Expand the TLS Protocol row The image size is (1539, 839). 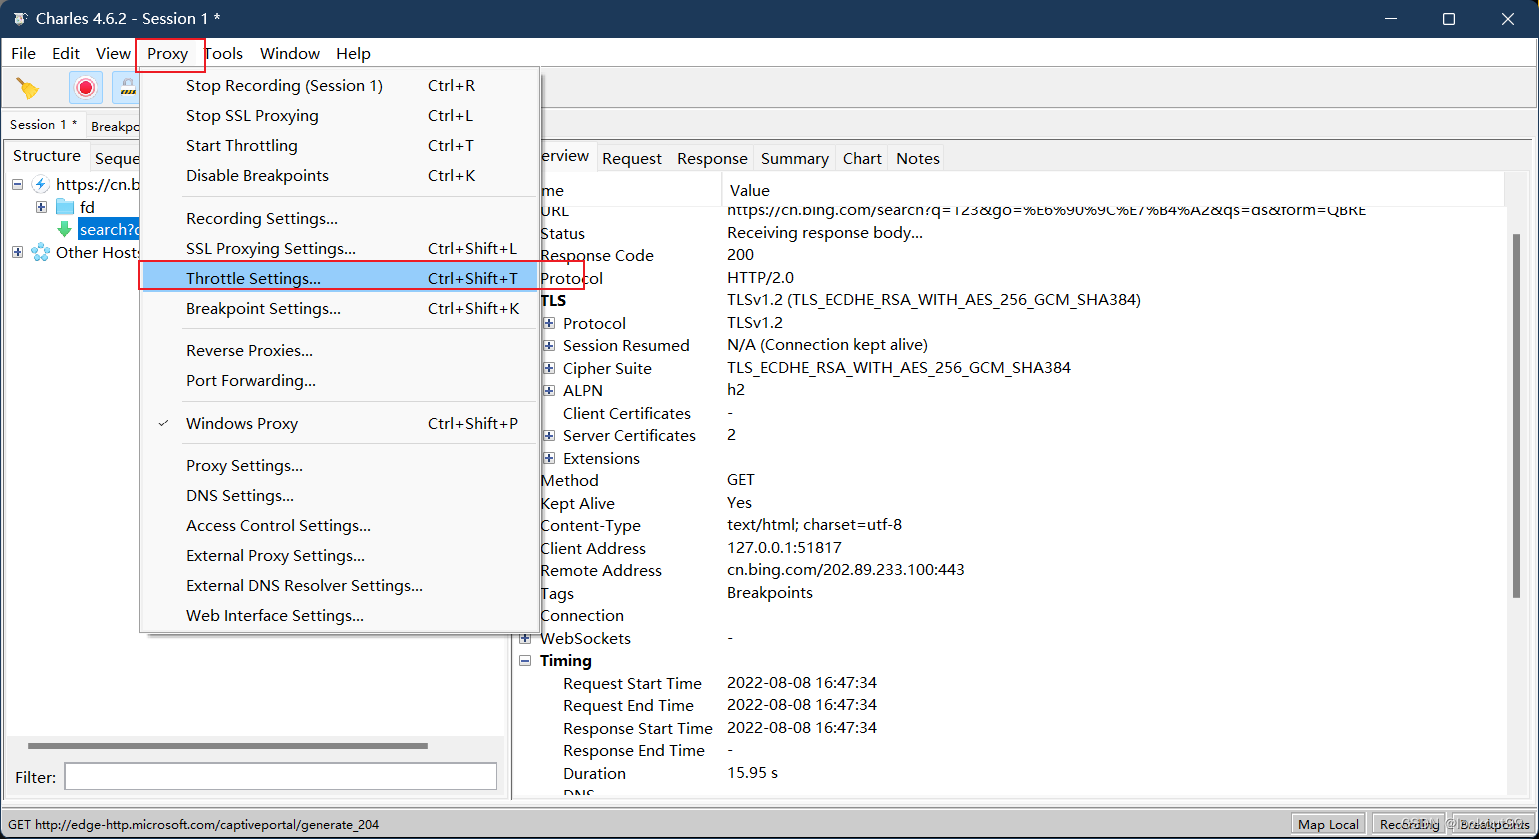point(549,323)
